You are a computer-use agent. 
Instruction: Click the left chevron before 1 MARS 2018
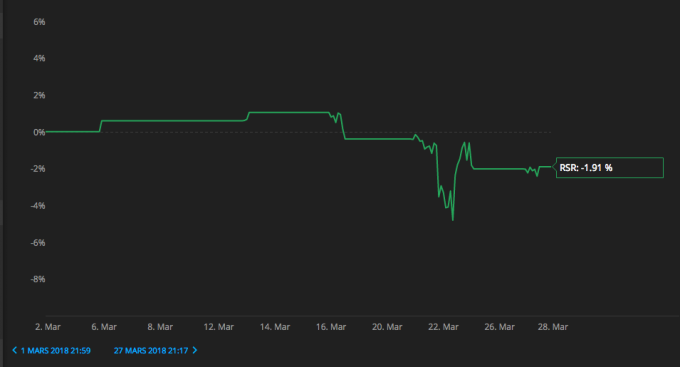14,350
